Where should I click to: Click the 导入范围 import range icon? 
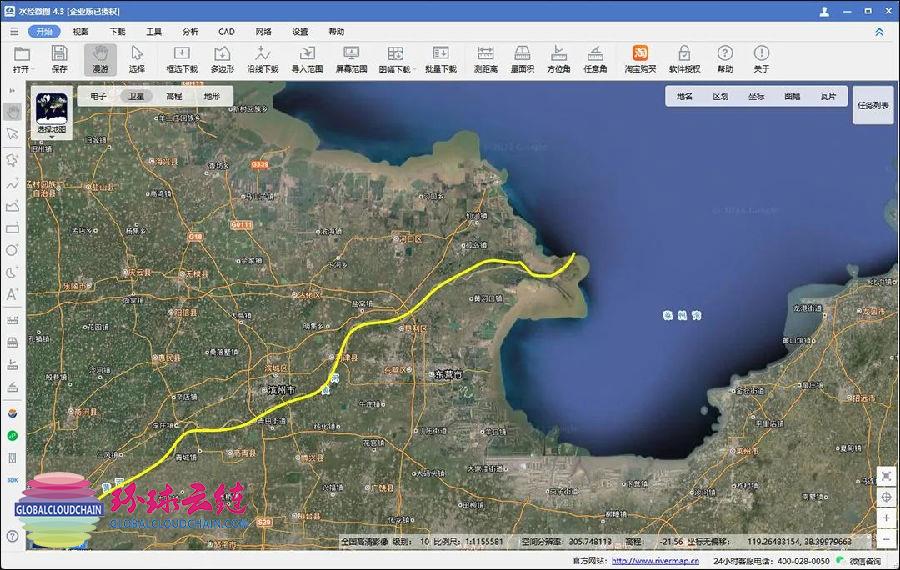(x=306, y=58)
